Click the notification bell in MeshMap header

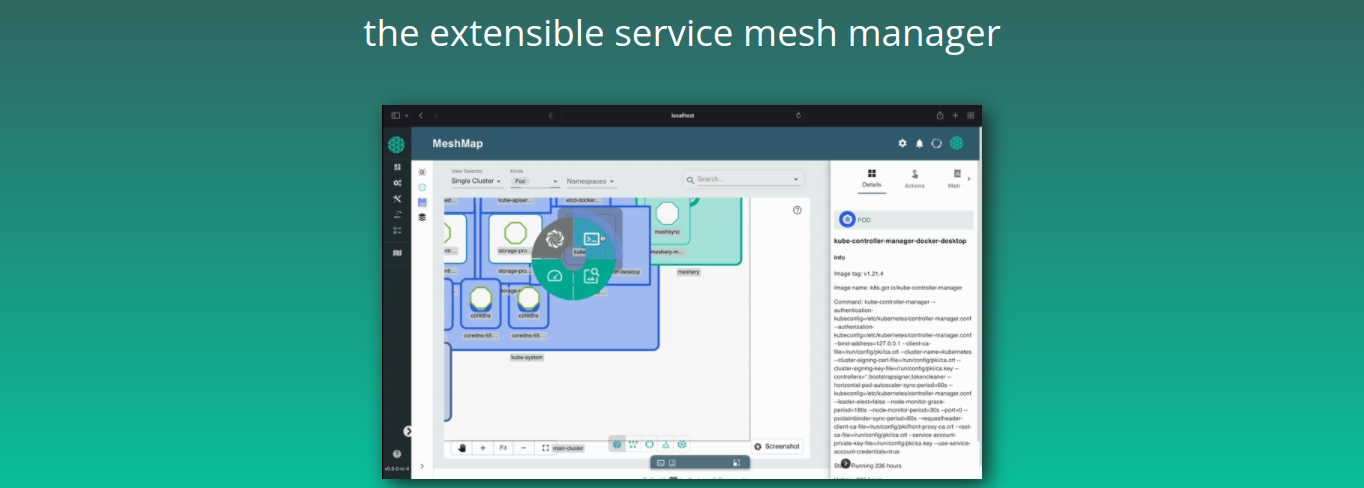click(919, 143)
